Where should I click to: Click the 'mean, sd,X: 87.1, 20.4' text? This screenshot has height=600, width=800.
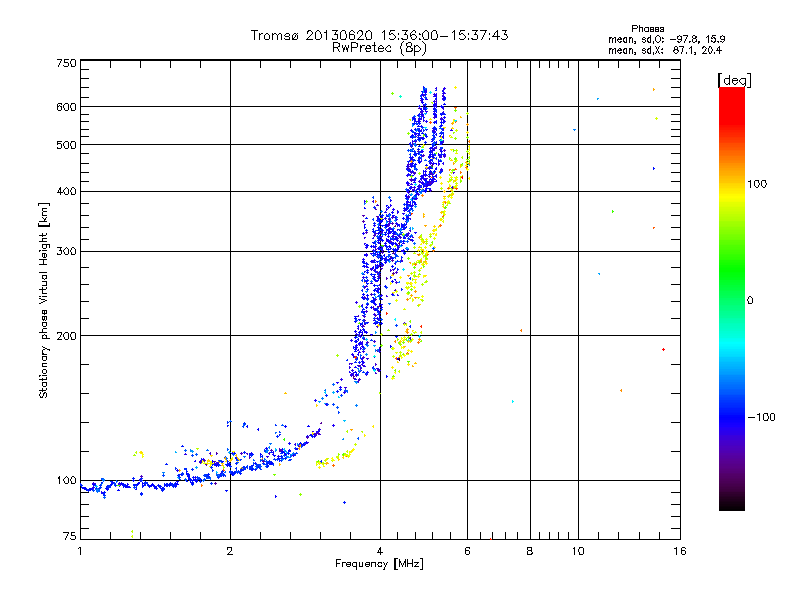(x=665, y=50)
